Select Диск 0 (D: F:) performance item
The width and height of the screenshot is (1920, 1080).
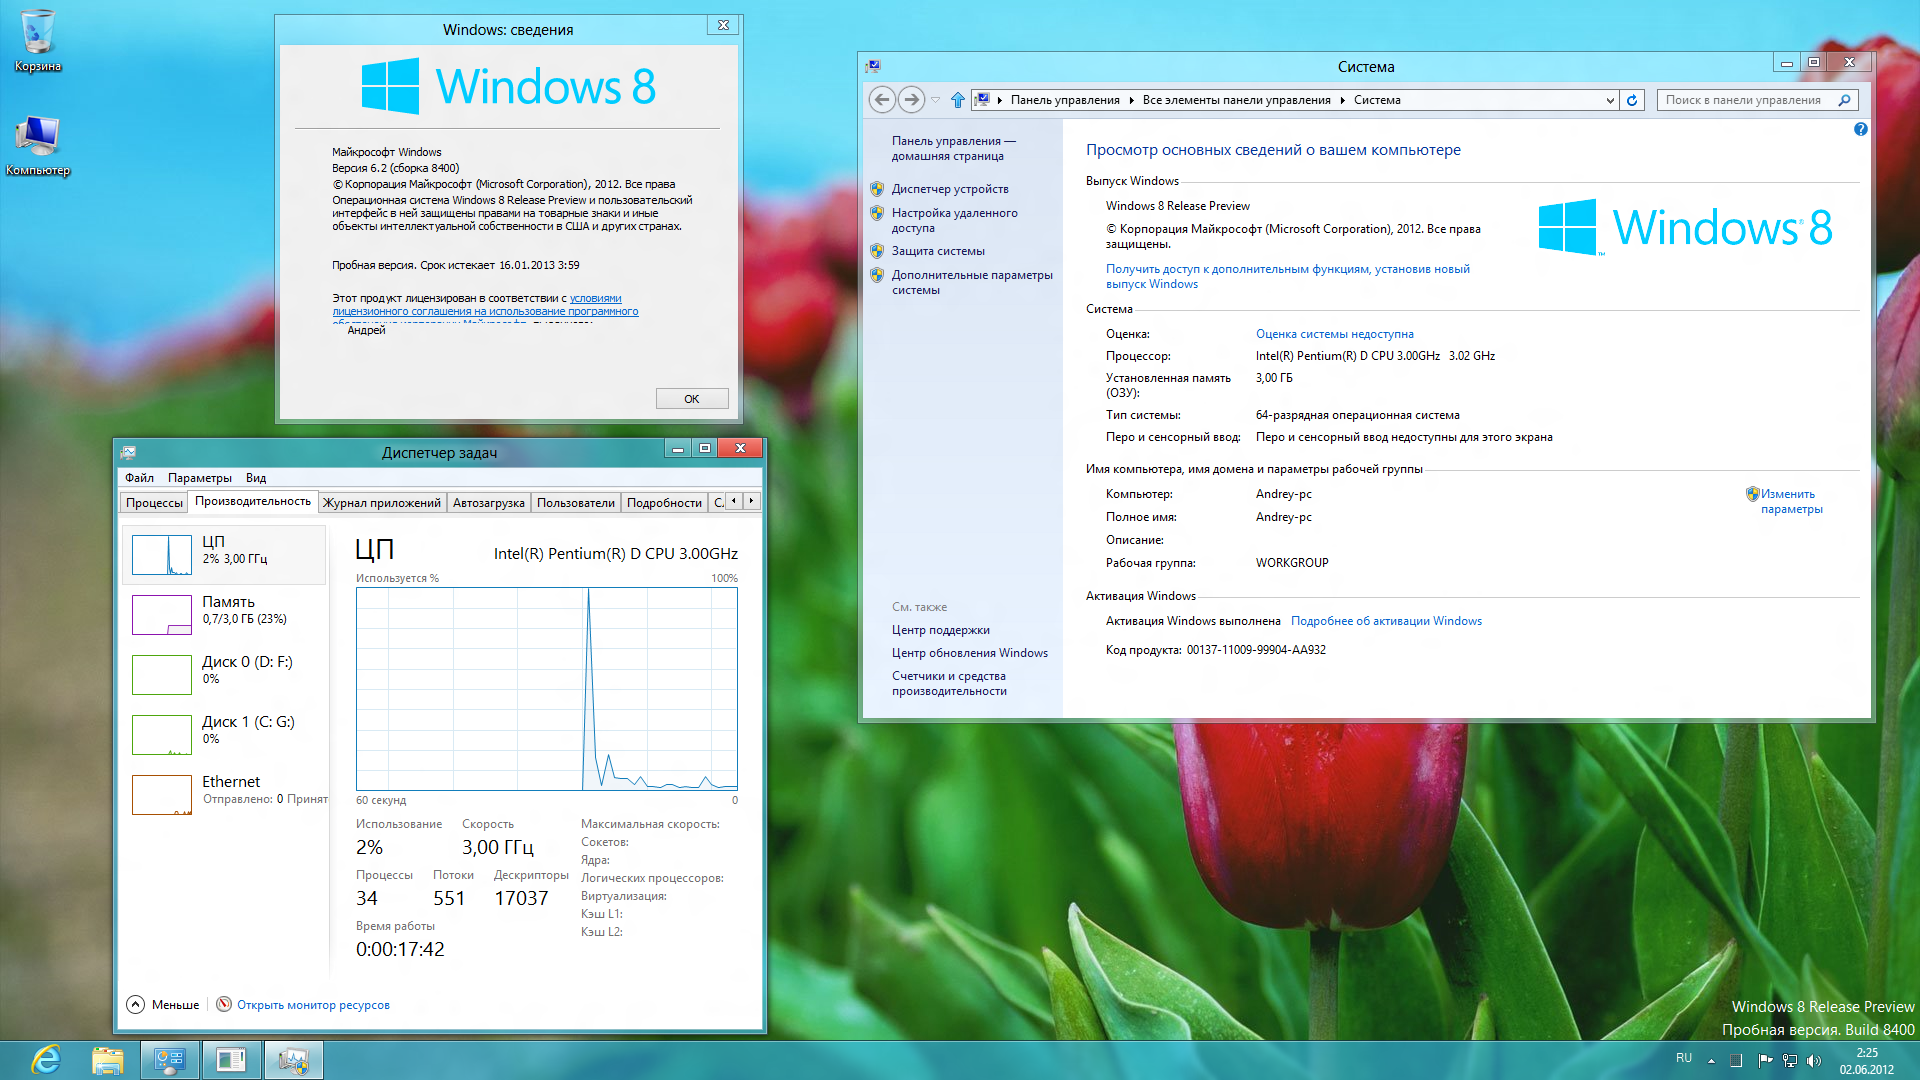click(224, 675)
